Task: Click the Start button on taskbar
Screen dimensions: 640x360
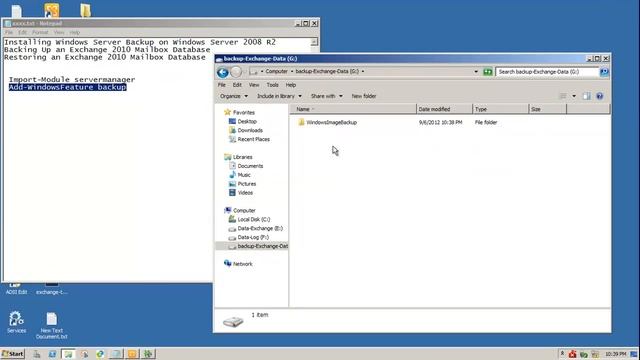Action: coord(13,353)
